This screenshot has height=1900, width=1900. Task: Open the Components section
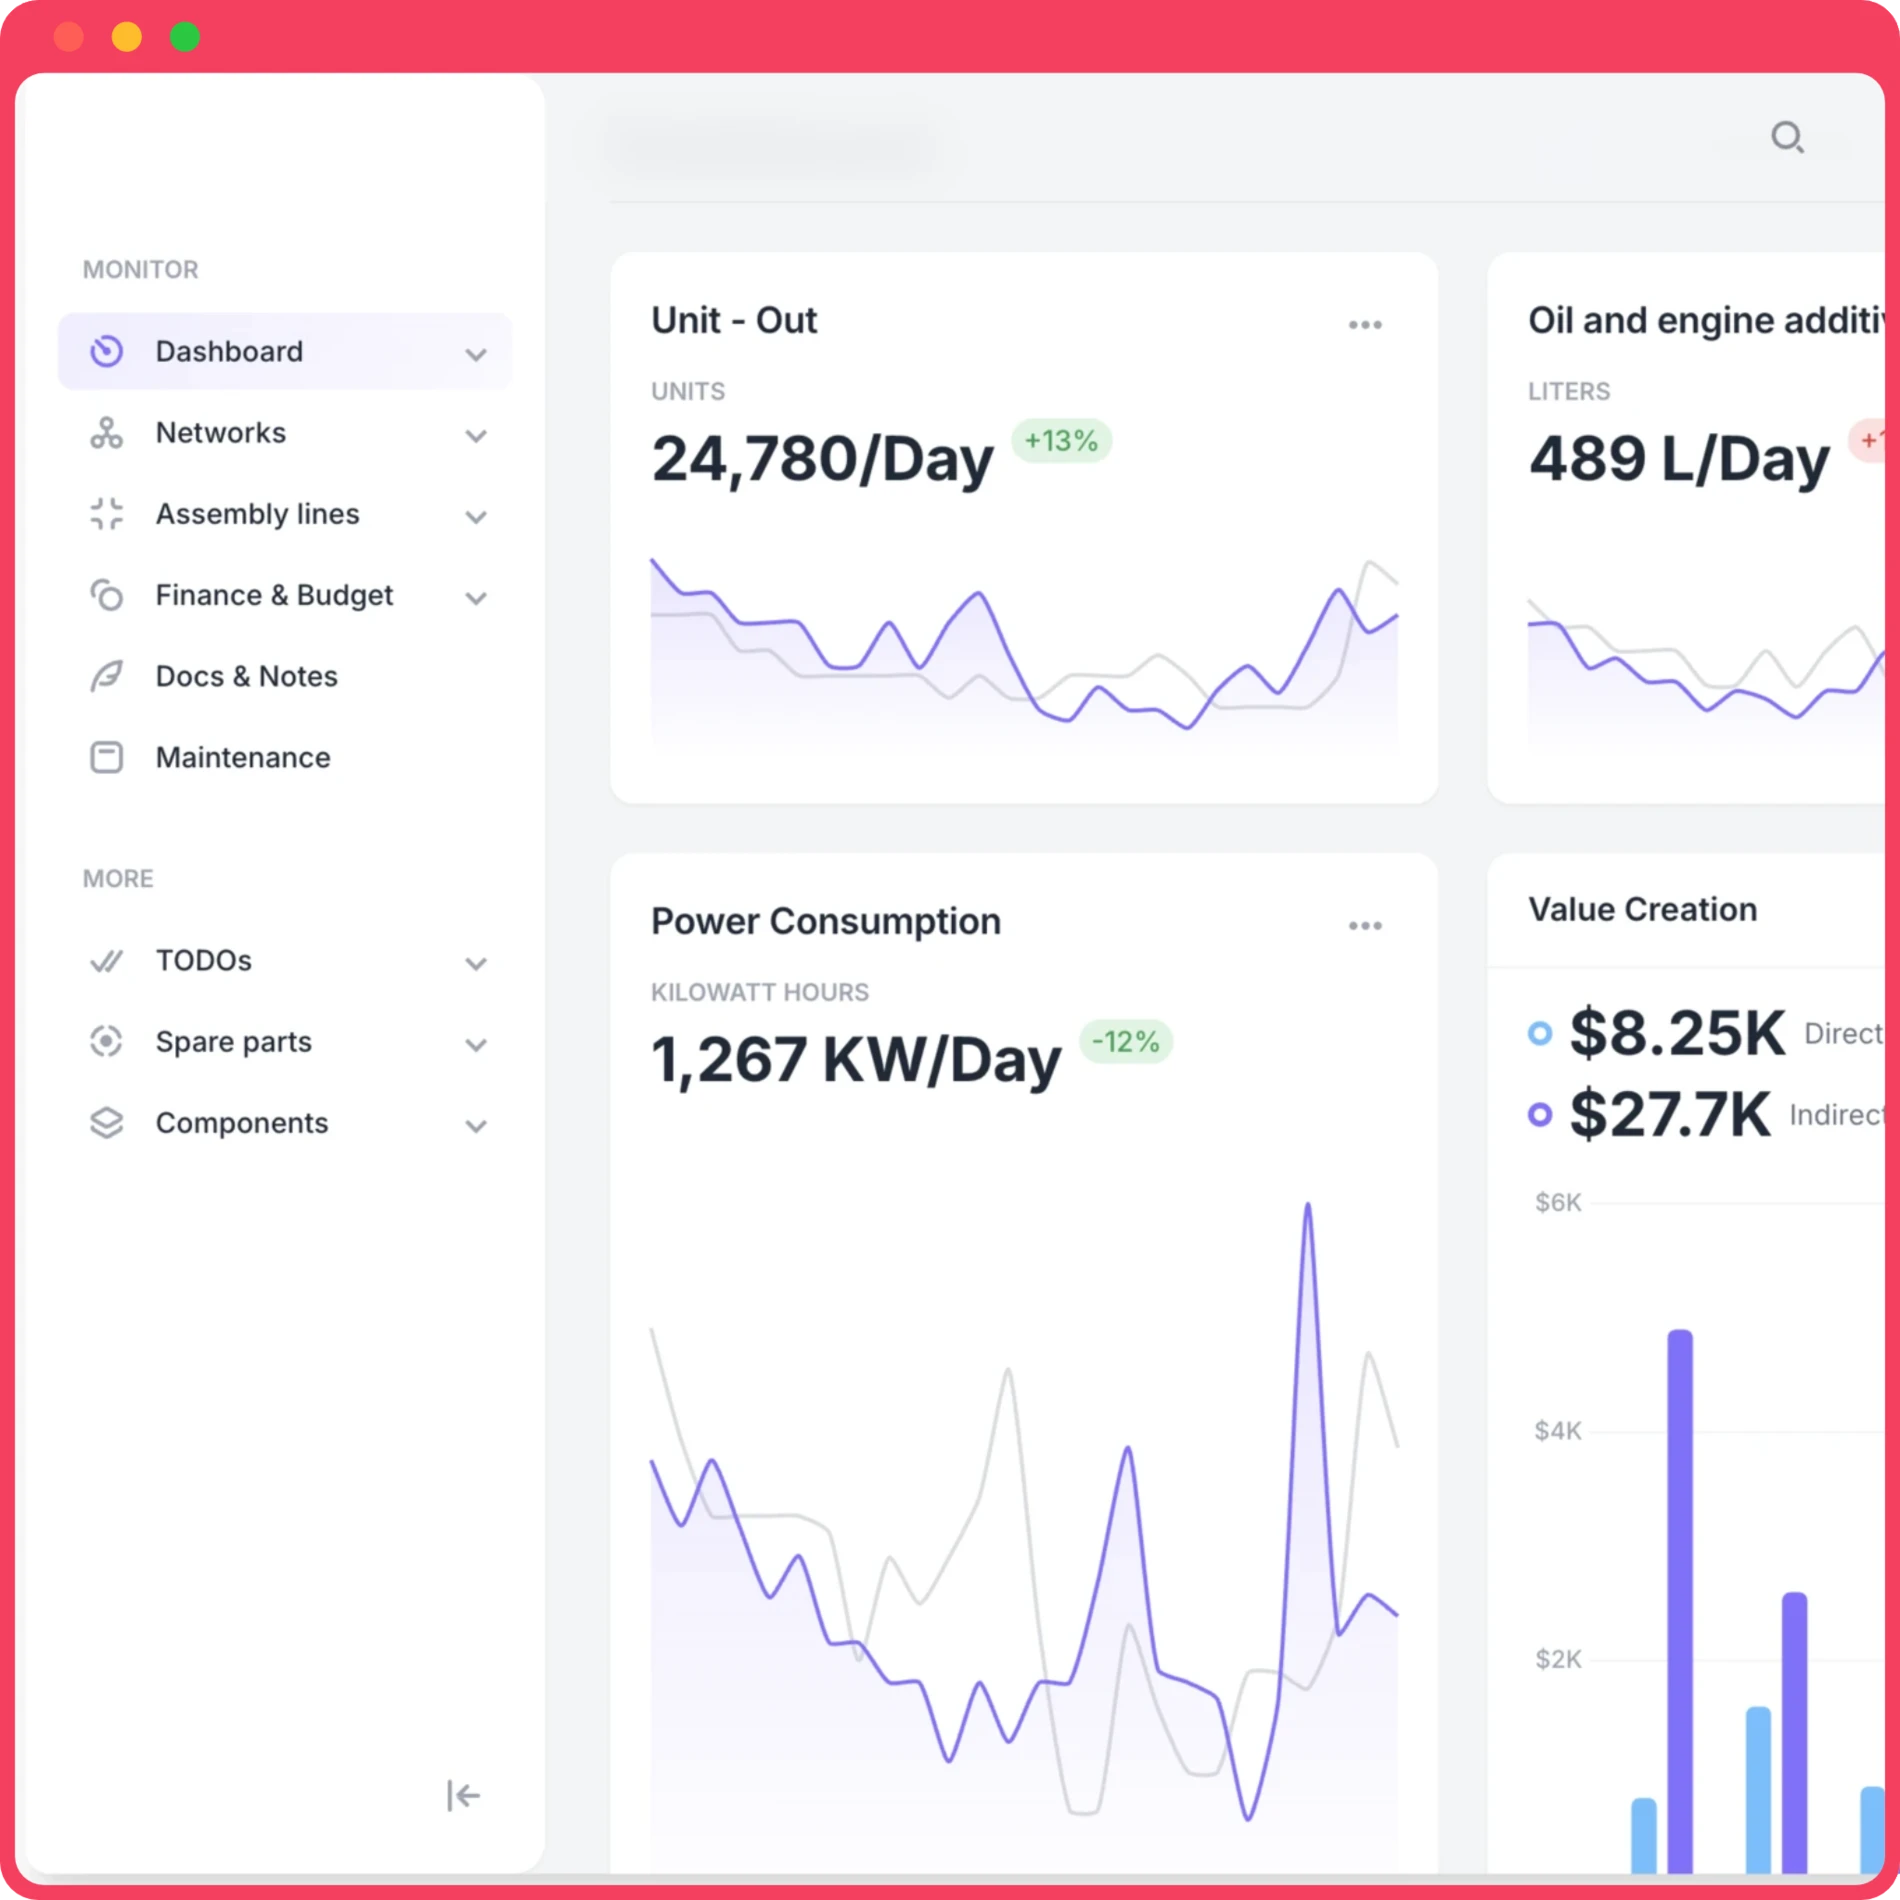[x=285, y=1123]
